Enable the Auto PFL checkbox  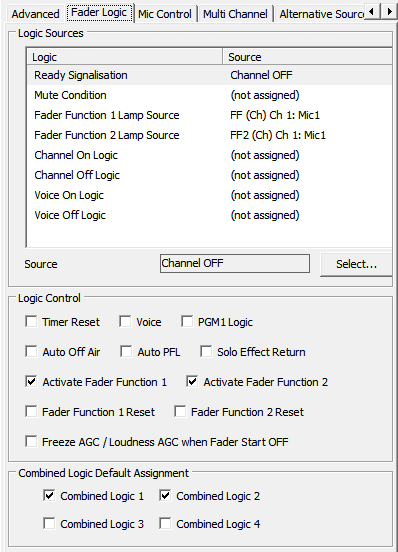(126, 351)
